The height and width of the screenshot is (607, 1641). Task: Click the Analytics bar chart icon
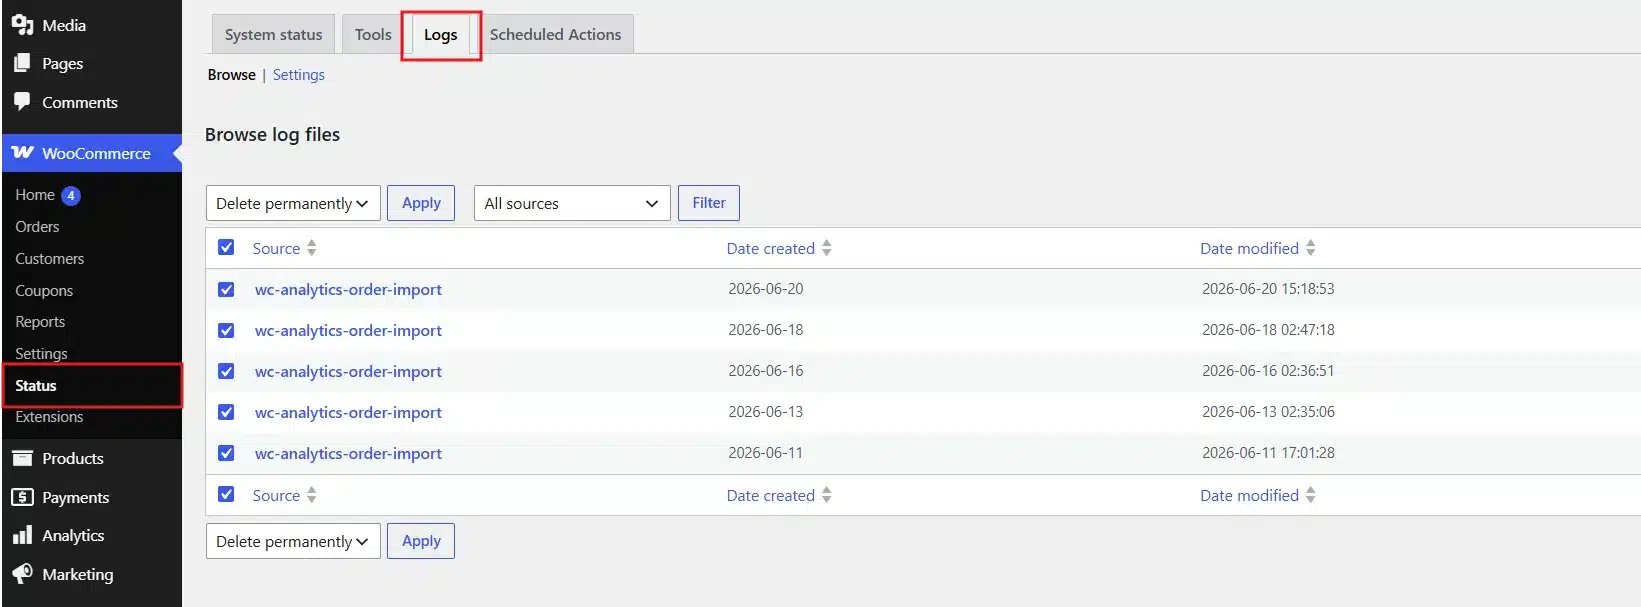pyautogui.click(x=22, y=535)
